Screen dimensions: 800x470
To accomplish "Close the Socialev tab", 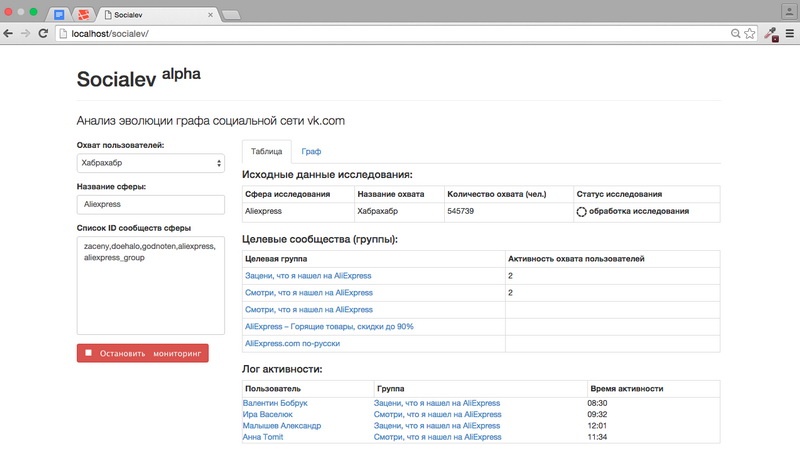I will pos(210,15).
